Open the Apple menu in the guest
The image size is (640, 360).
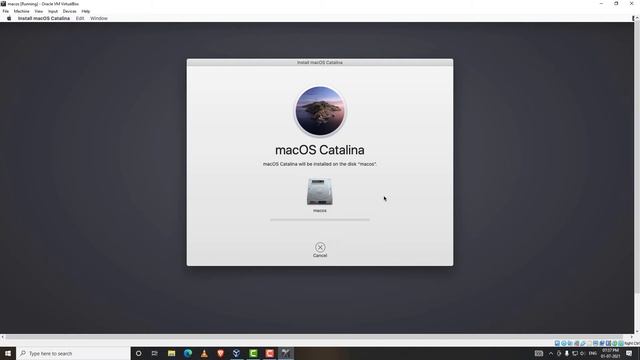(9, 18)
